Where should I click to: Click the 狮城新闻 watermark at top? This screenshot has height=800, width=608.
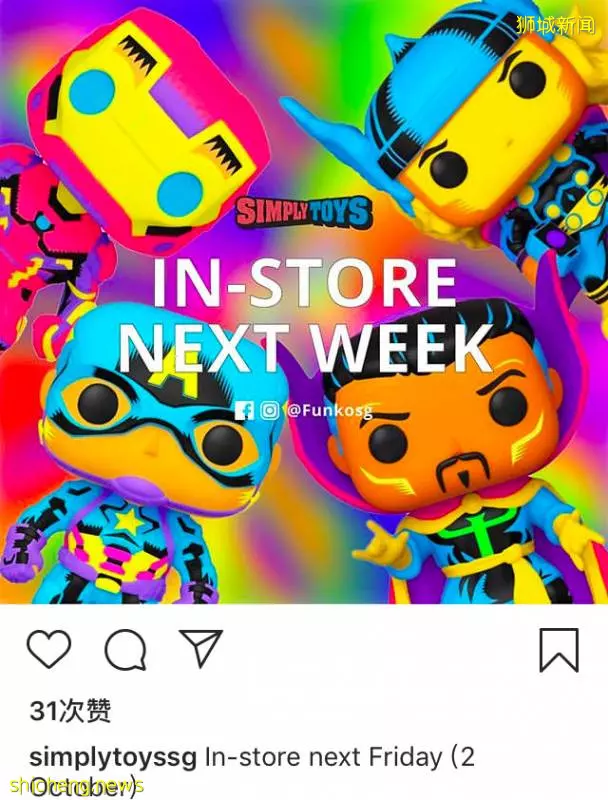click(555, 25)
